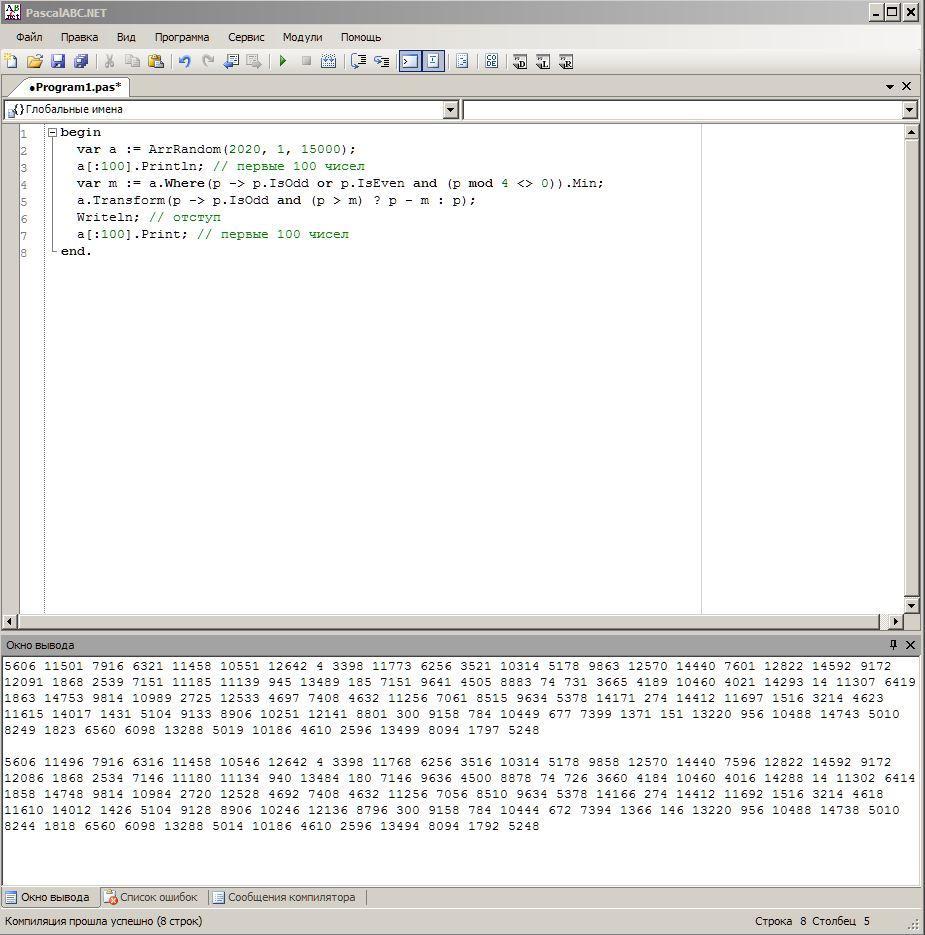Click a.Transform in code line 5

120,200
